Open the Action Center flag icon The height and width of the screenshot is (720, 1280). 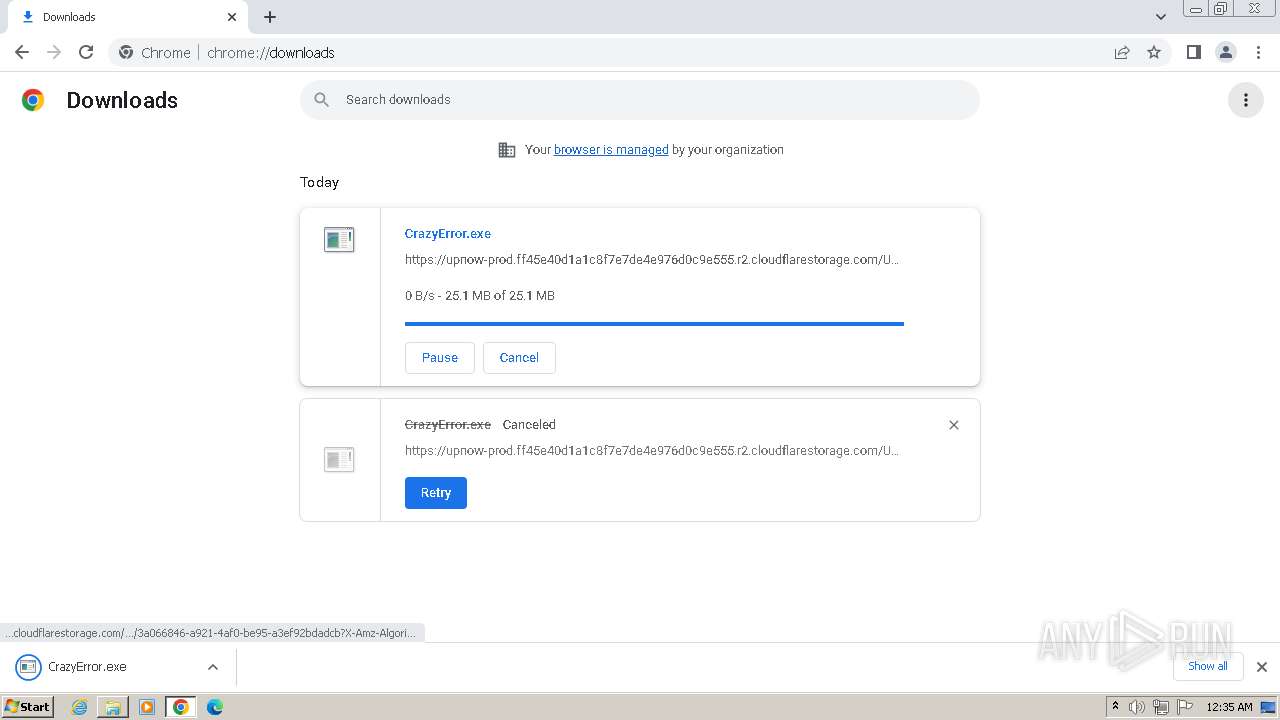[x=1185, y=707]
